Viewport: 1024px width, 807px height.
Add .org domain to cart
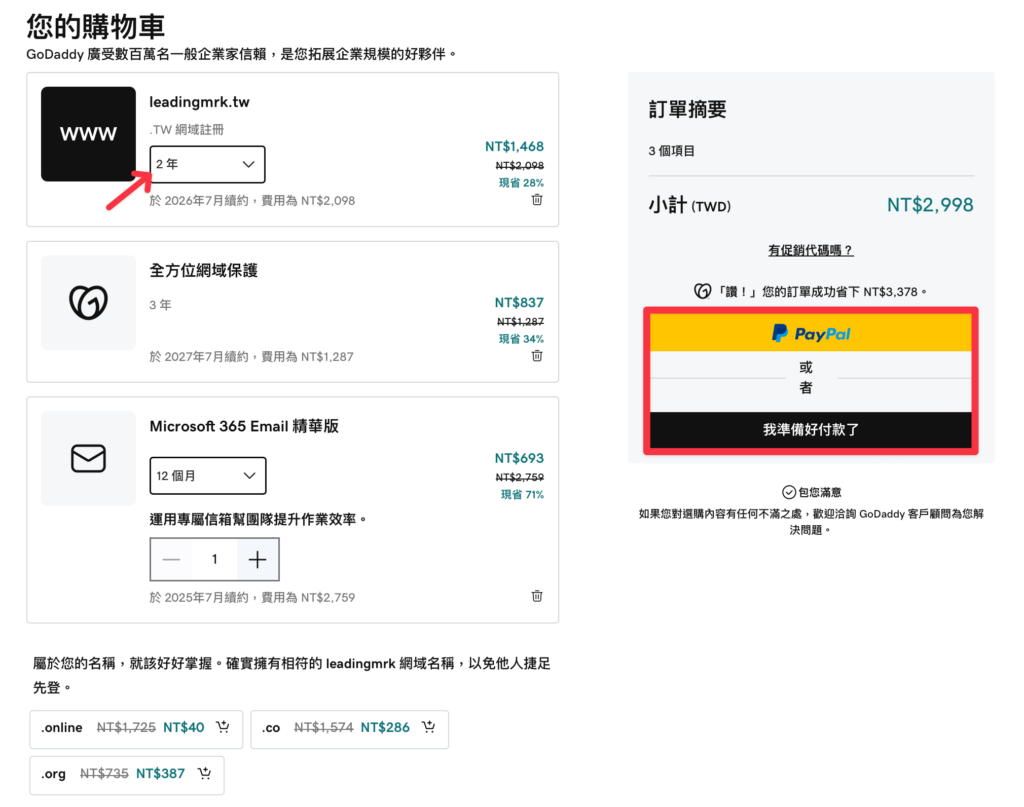[x=204, y=773]
